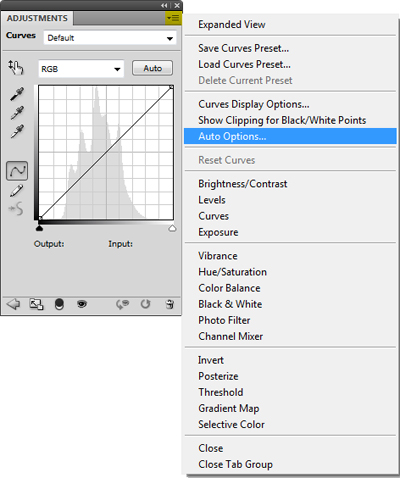Screen dimensions: 400x478
Task: Click the black point input slider
Action: [39, 228]
